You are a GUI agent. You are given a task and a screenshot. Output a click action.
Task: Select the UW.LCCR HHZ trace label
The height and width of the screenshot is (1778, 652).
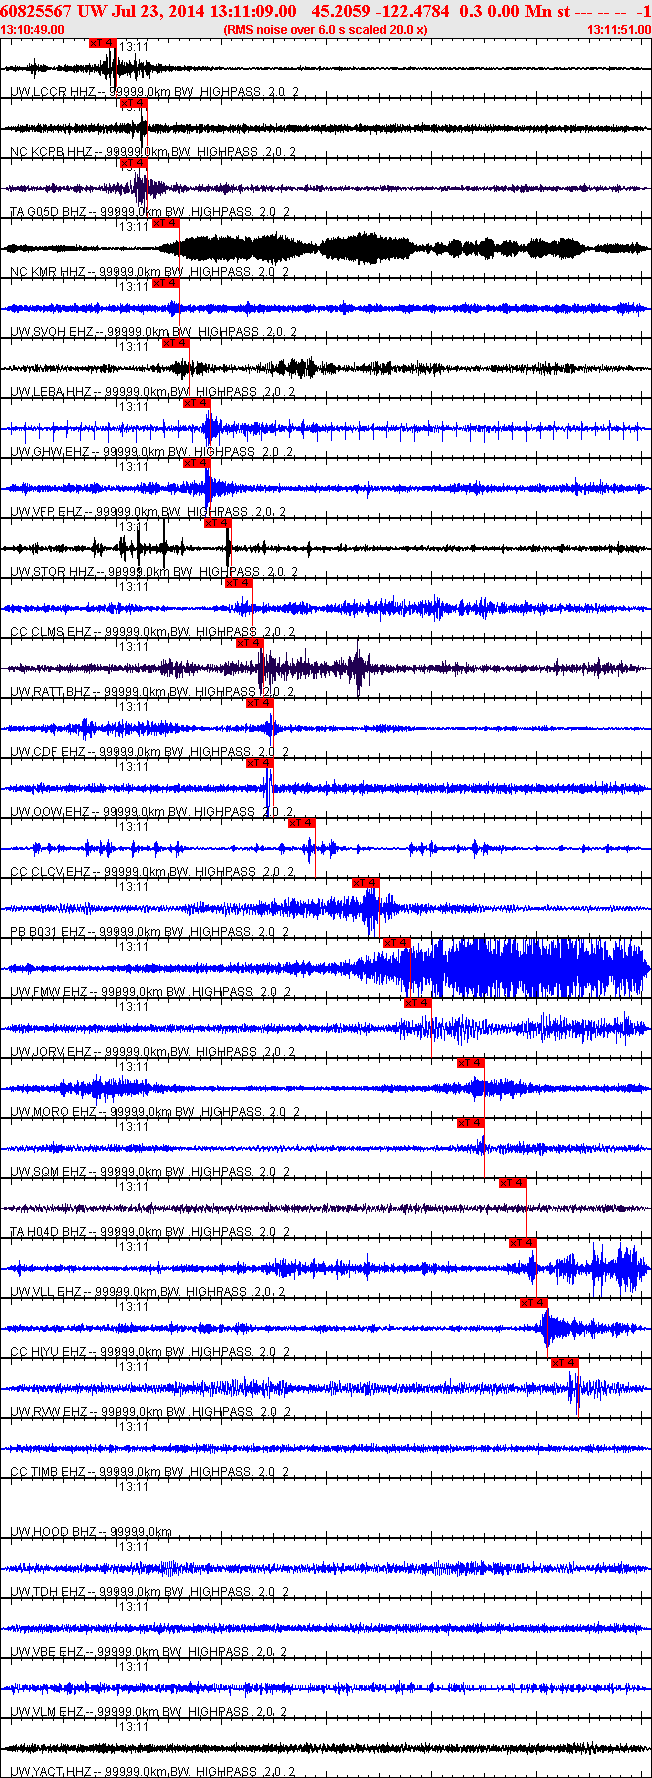pos(154,92)
